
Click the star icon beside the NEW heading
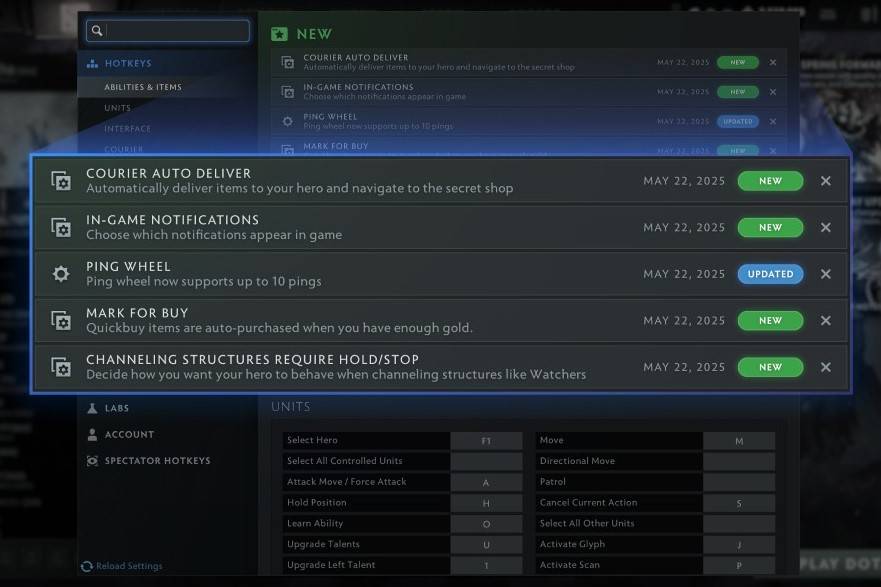pyautogui.click(x=279, y=34)
